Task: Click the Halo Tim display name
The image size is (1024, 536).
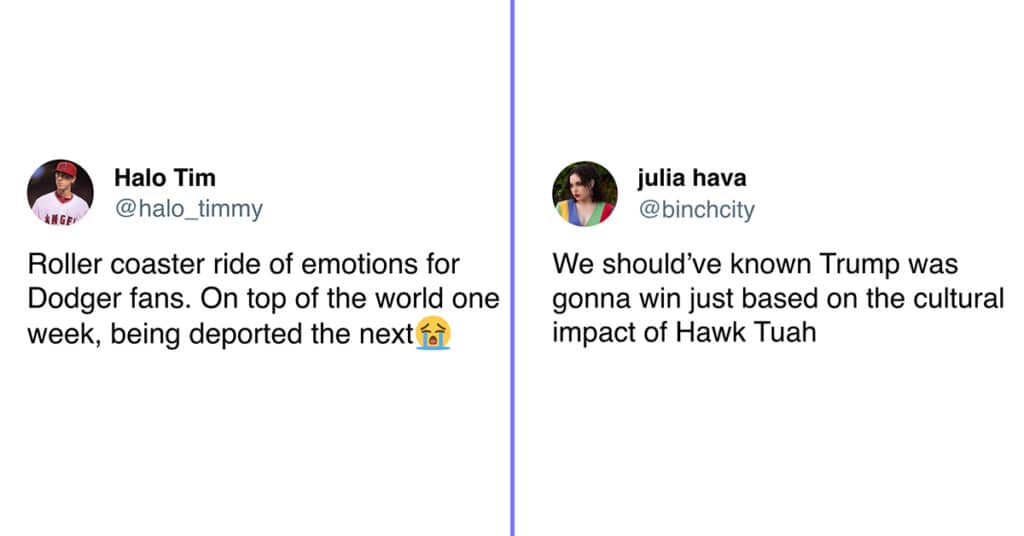Action: (165, 177)
